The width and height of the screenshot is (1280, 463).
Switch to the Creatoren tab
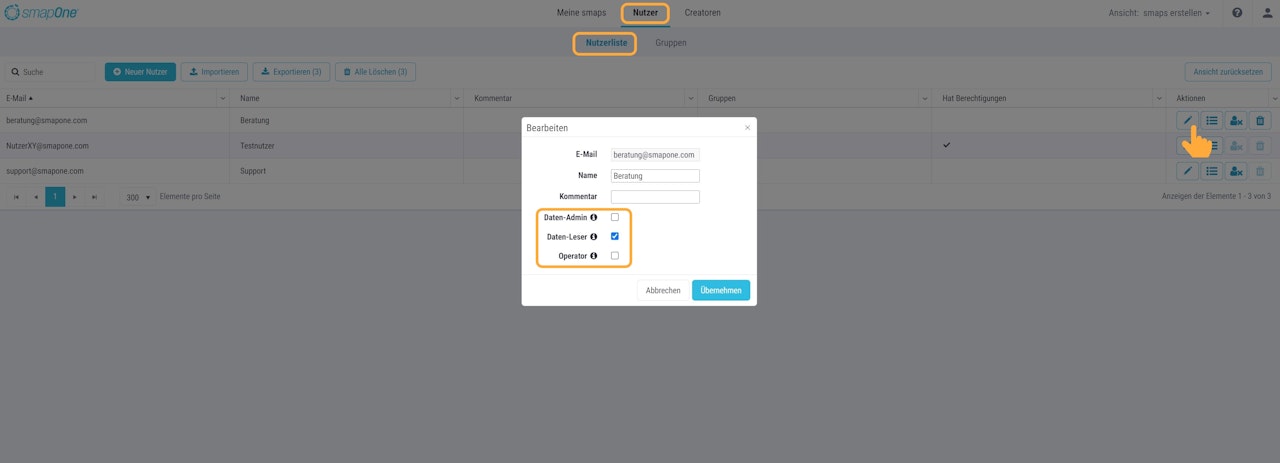(x=702, y=13)
